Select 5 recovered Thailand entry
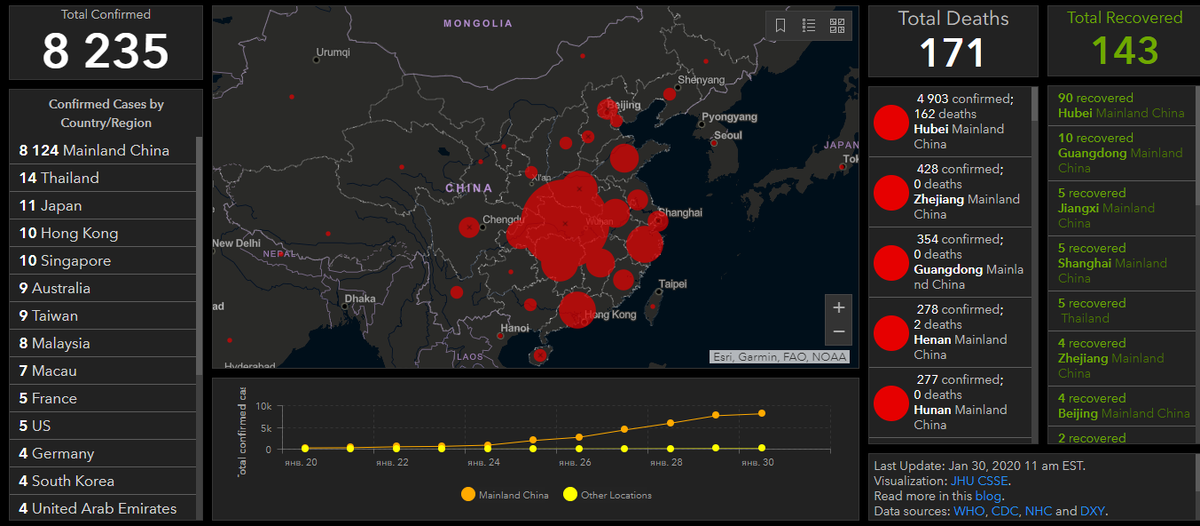This screenshot has width=1200, height=526. (1119, 311)
